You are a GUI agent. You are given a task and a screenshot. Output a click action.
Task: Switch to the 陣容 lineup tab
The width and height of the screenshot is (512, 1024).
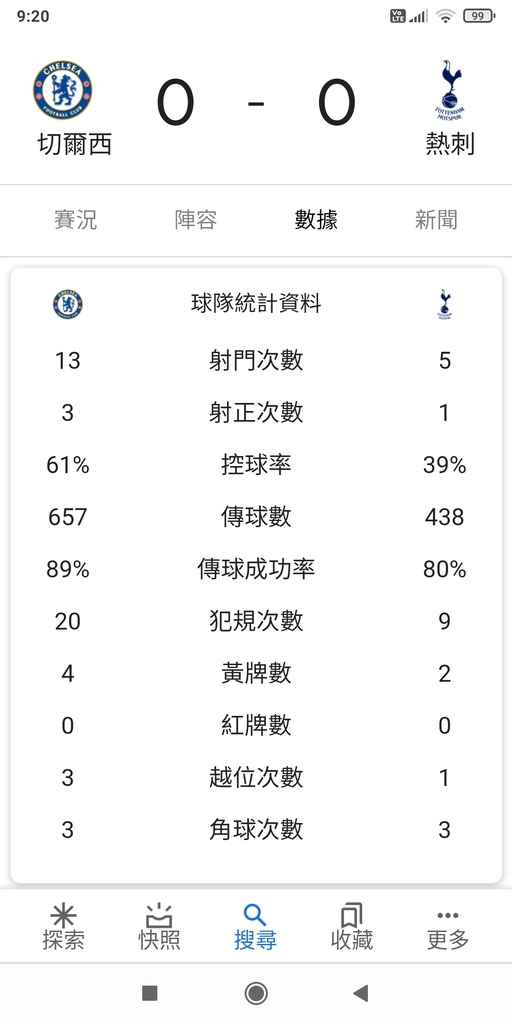[x=196, y=220]
